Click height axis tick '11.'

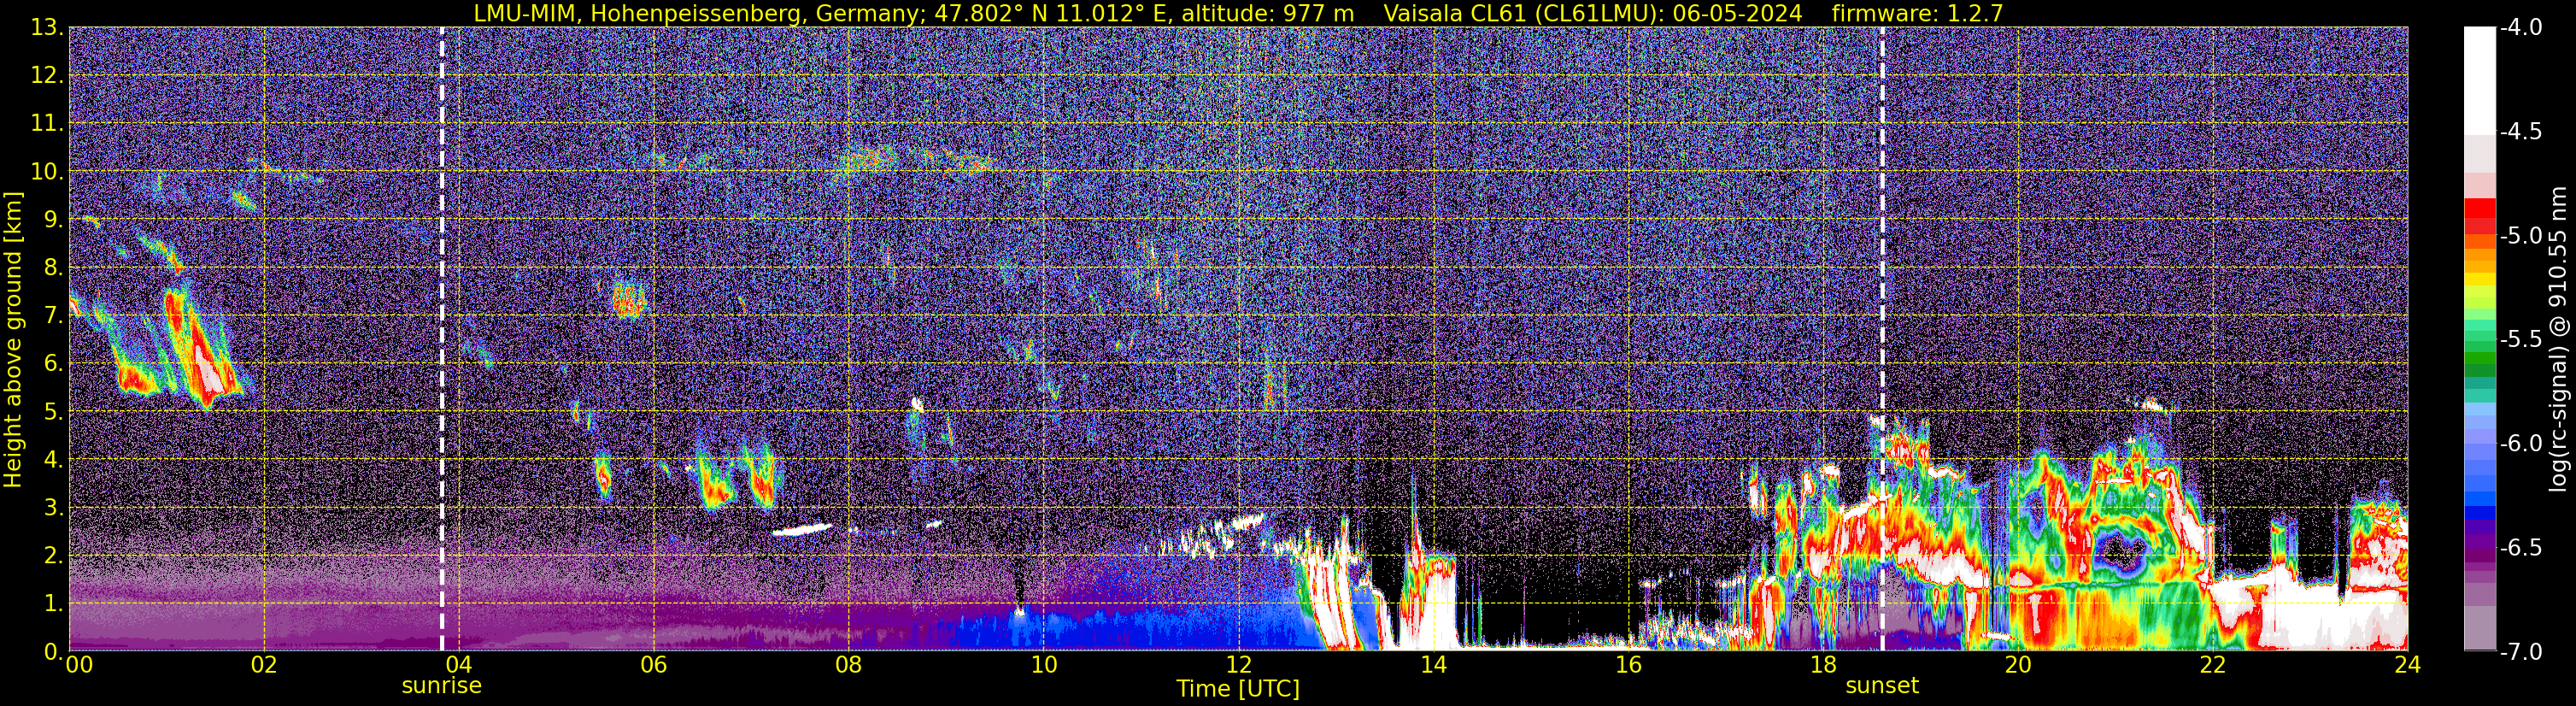[x=47, y=124]
